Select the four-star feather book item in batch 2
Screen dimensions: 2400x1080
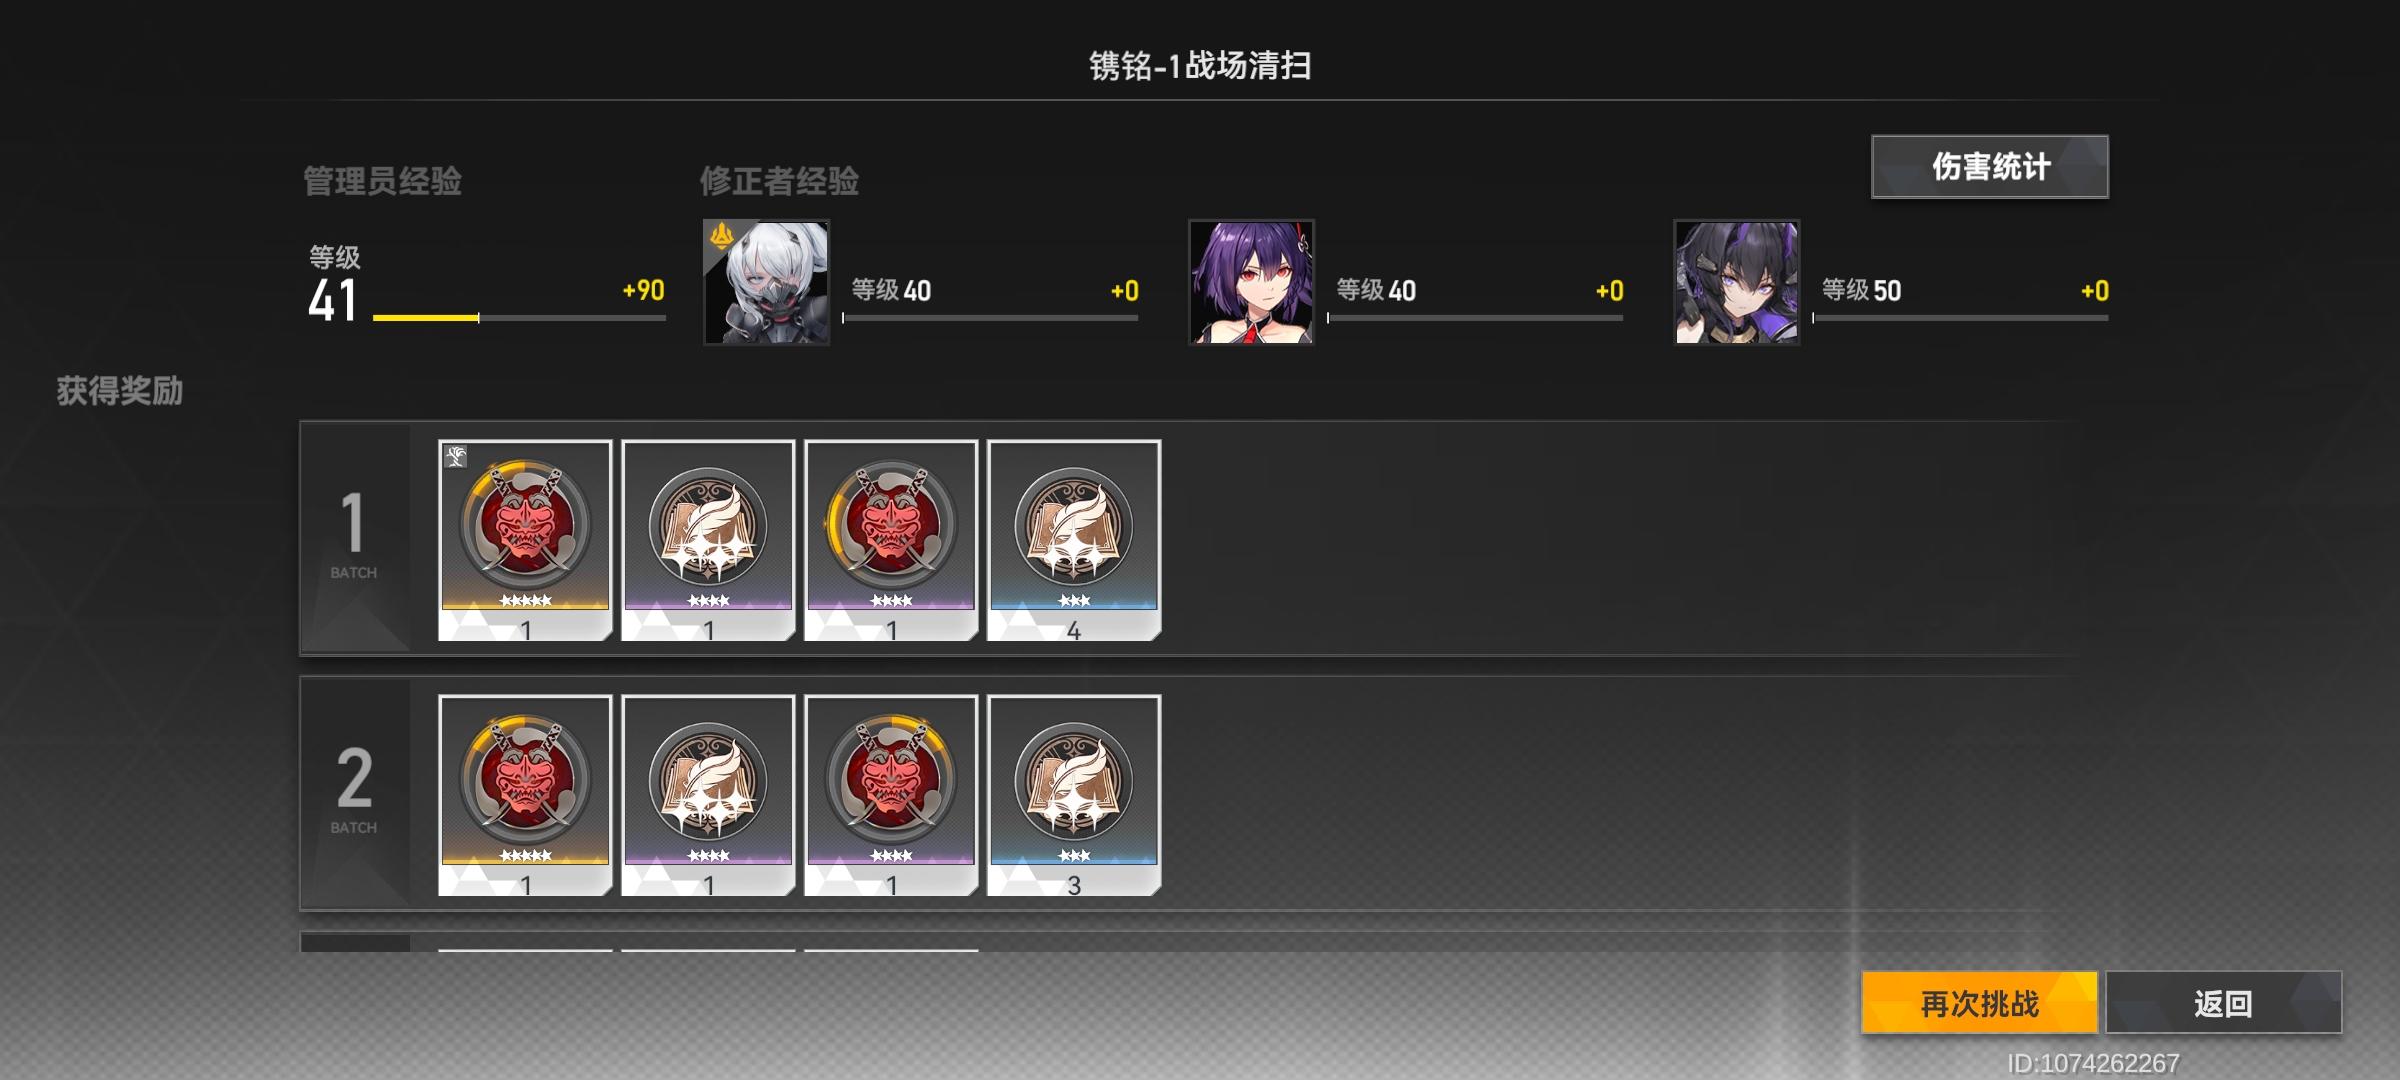708,795
